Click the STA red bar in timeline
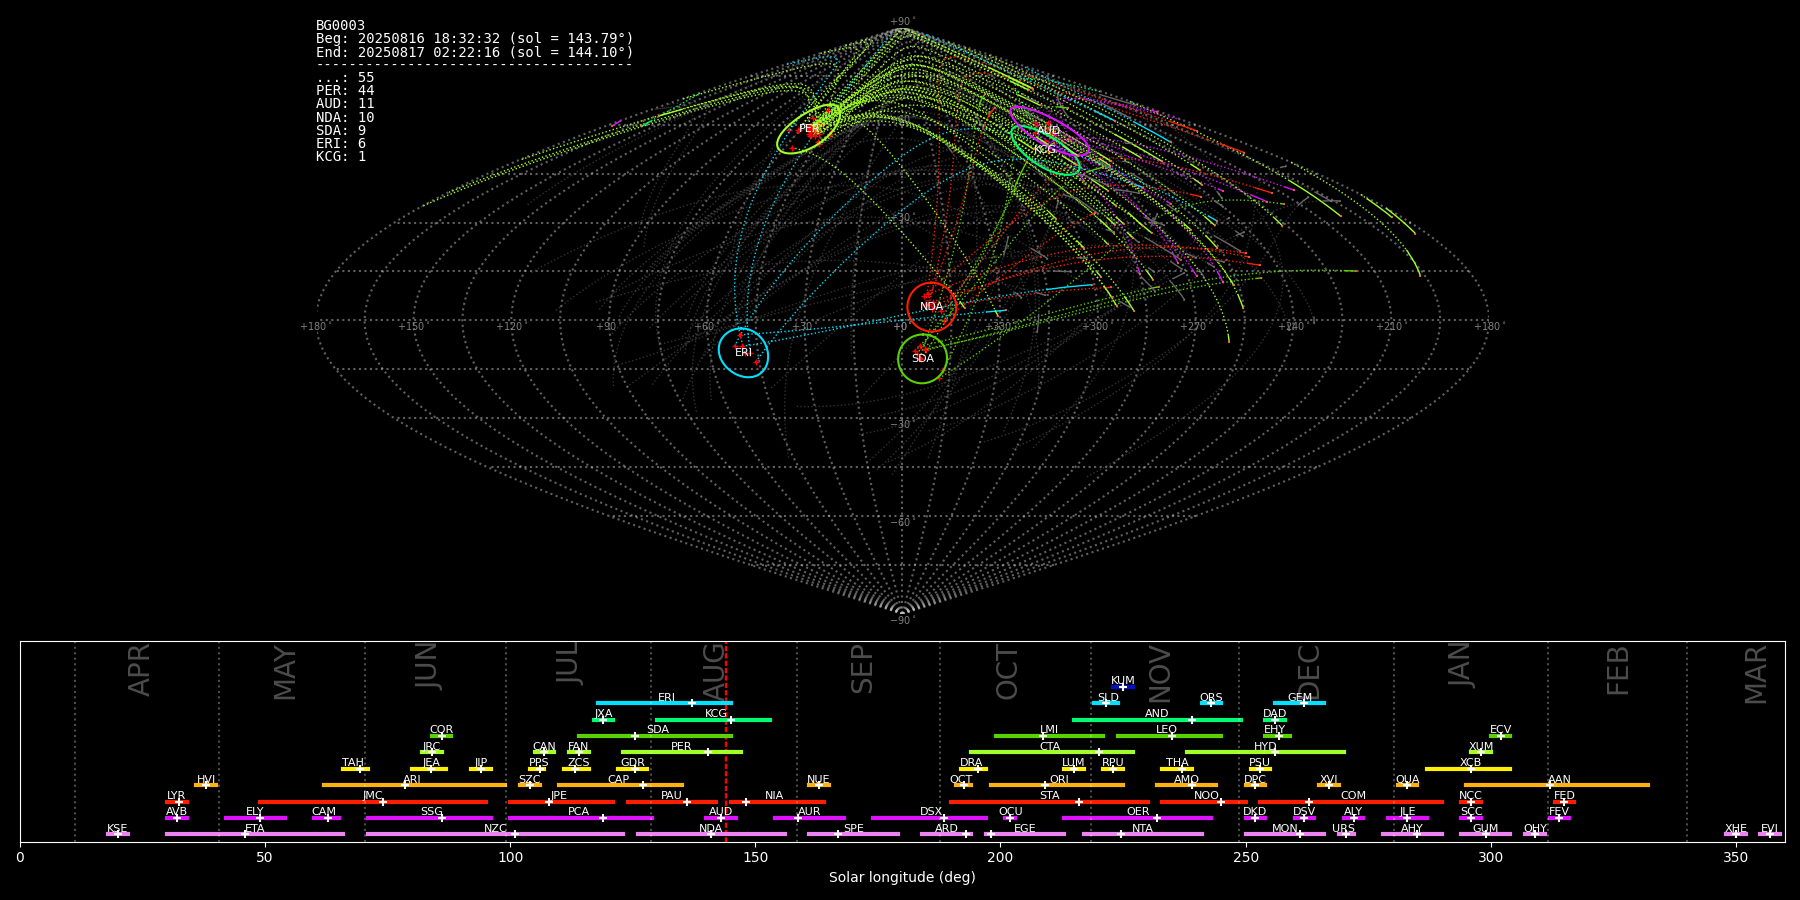Screen dimensions: 1800x900 tap(1049, 802)
